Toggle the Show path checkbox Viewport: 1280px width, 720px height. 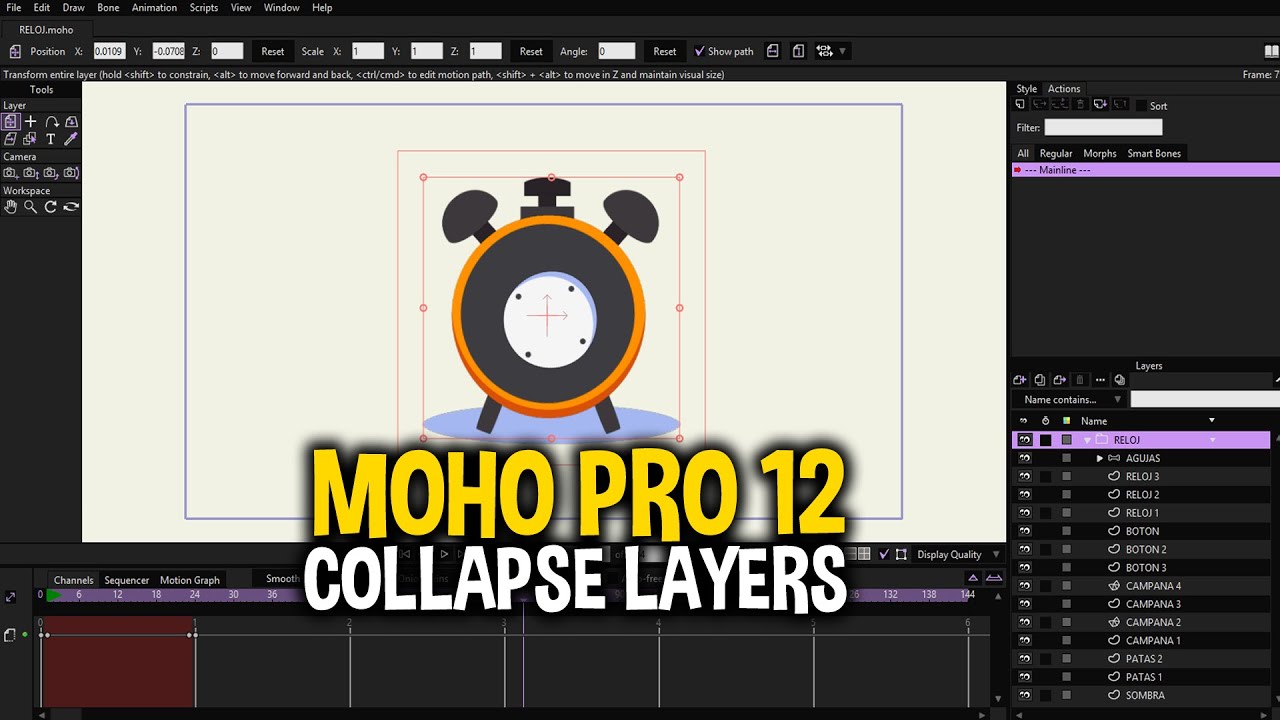point(700,51)
